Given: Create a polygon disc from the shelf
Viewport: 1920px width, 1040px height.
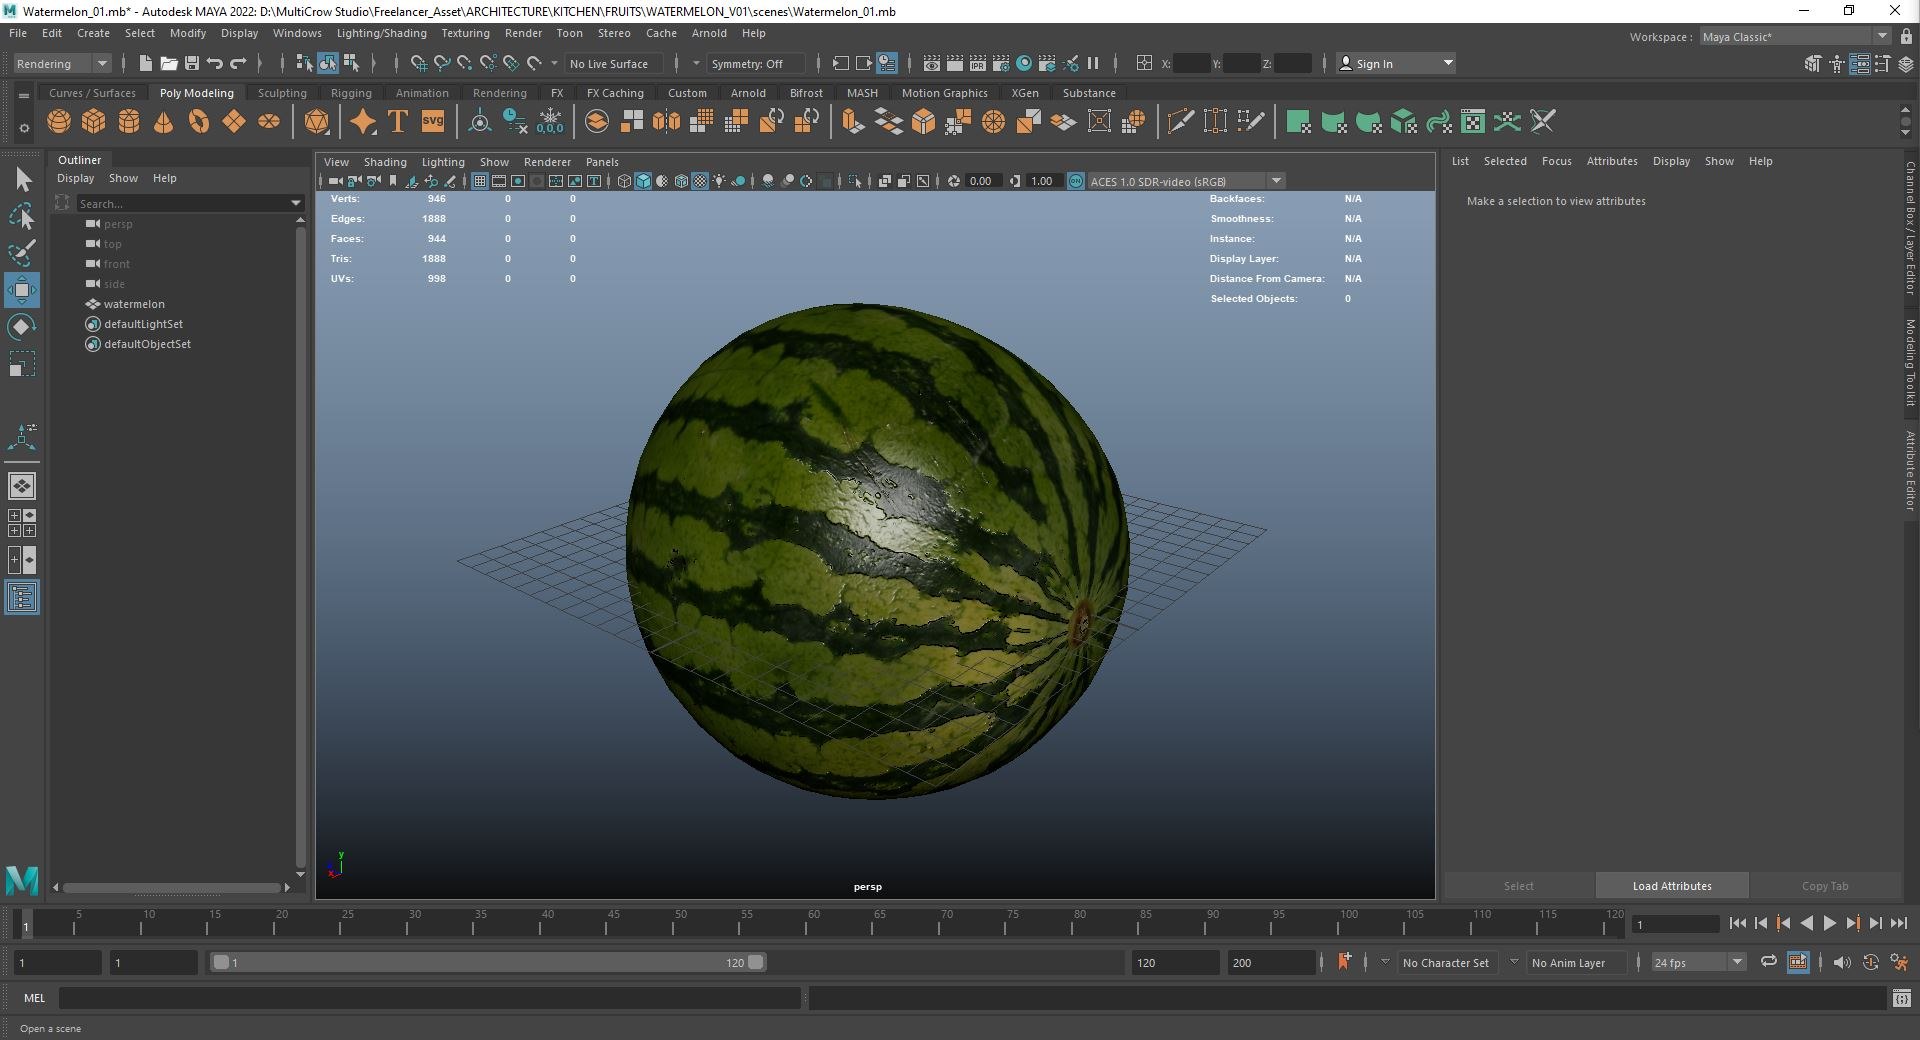Looking at the screenshot, I should 269,122.
